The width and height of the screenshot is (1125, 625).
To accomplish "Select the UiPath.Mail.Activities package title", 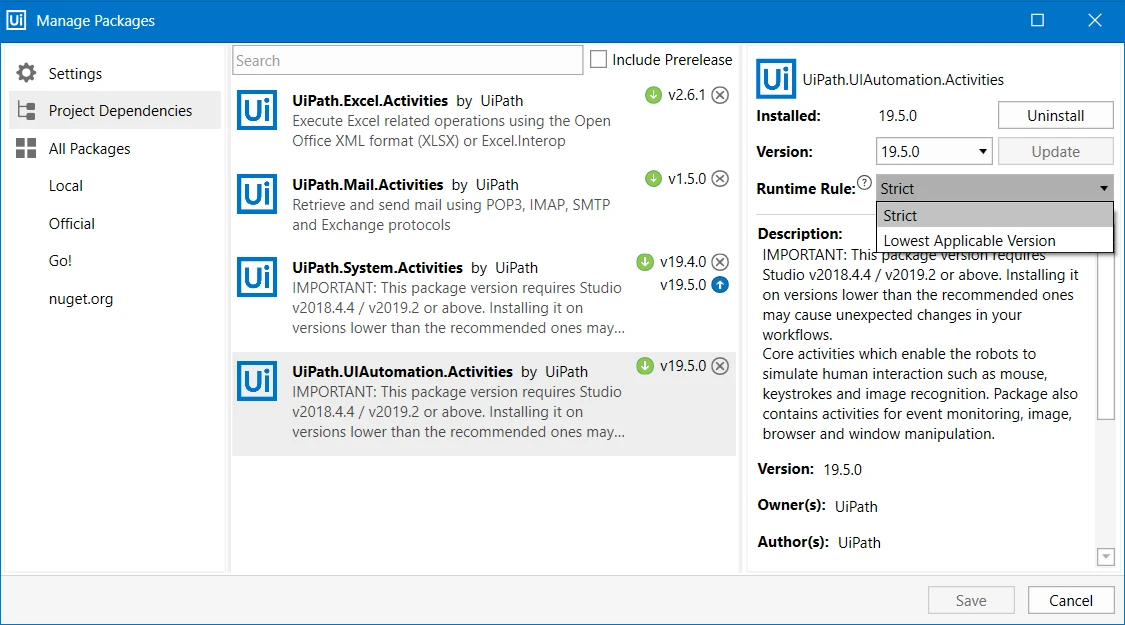I will coord(367,184).
